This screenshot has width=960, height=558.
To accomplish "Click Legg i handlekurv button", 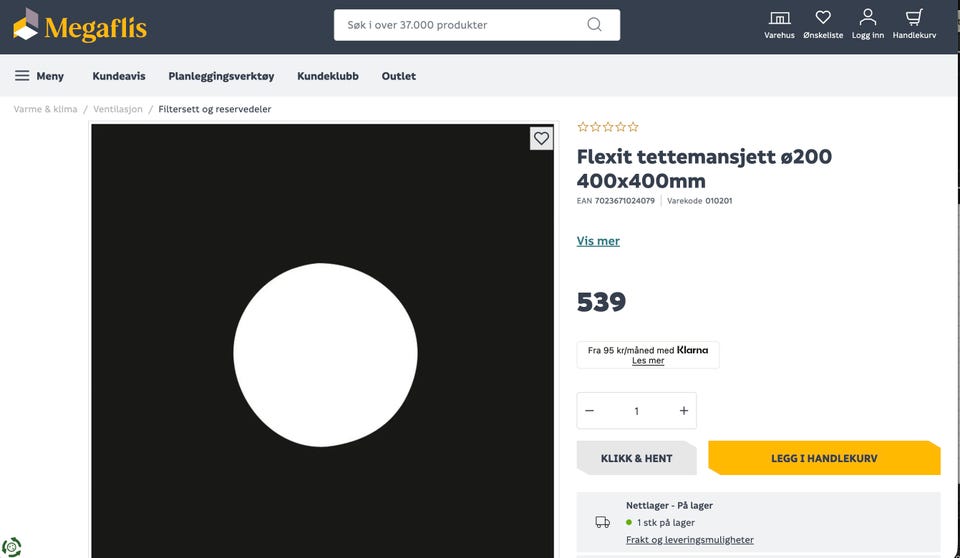I will pyautogui.click(x=823, y=458).
